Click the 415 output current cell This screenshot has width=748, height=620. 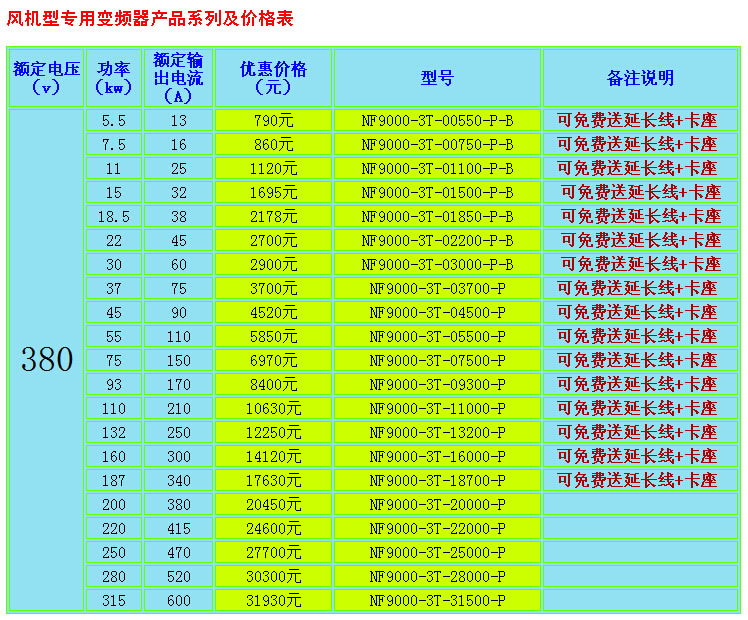tap(178, 528)
